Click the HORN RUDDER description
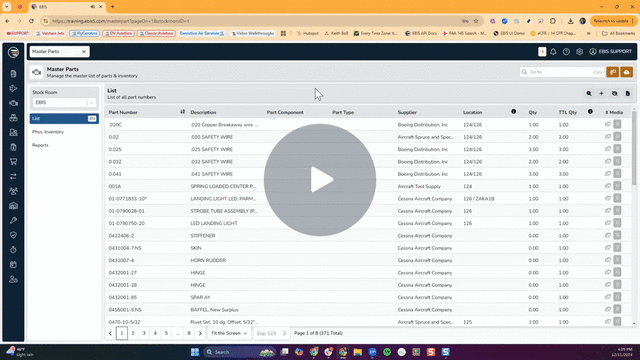 coord(208,260)
